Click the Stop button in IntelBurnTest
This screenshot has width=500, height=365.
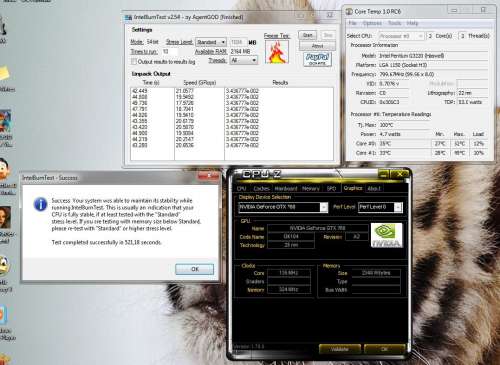[328, 35]
